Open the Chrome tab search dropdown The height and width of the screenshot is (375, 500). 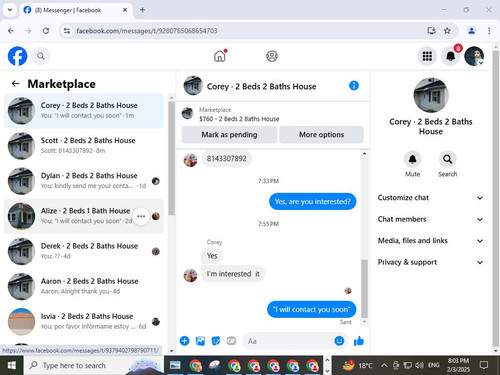[x=10, y=10]
